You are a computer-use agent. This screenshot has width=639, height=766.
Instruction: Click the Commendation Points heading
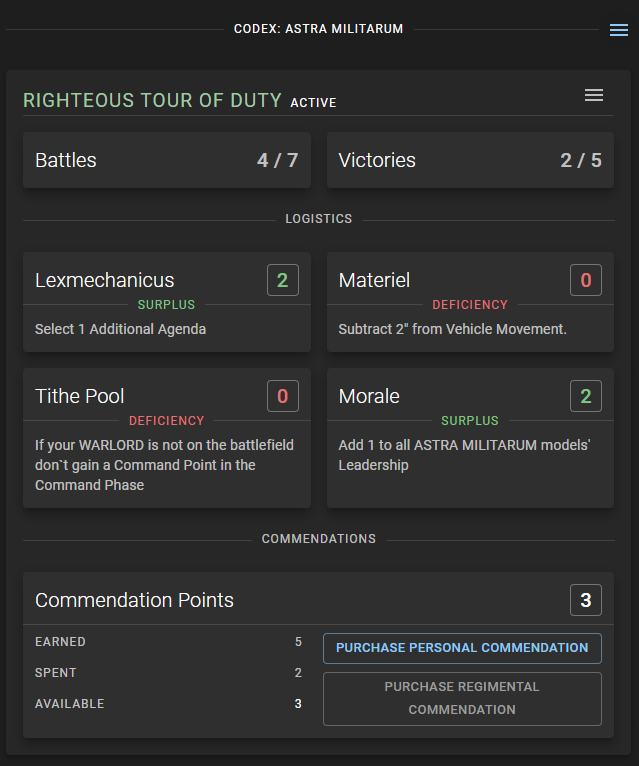coord(134,601)
